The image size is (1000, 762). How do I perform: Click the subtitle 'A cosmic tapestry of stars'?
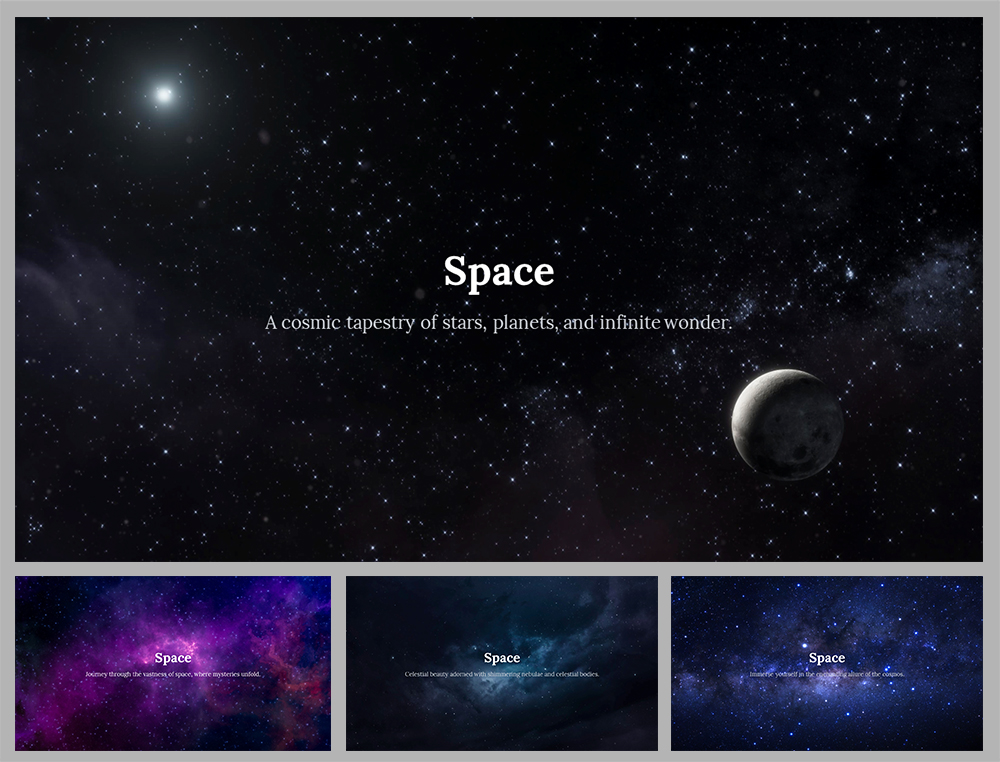tap(498, 323)
